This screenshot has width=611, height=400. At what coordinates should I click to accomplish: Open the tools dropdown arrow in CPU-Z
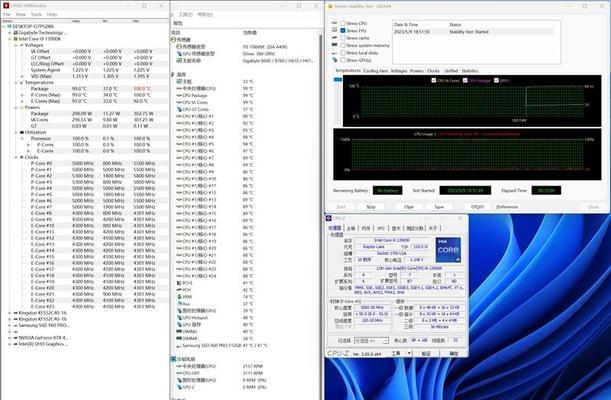click(x=409, y=353)
